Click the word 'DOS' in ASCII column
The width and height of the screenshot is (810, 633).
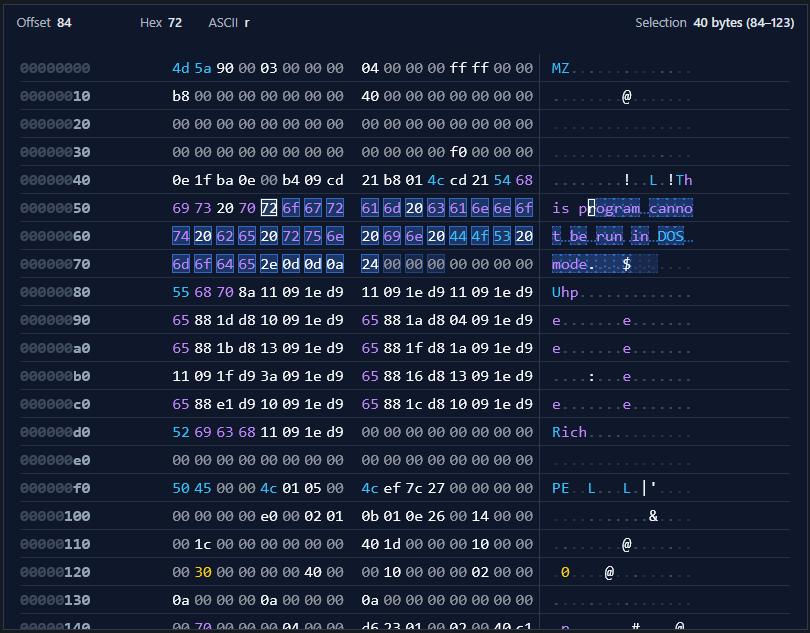click(x=671, y=236)
